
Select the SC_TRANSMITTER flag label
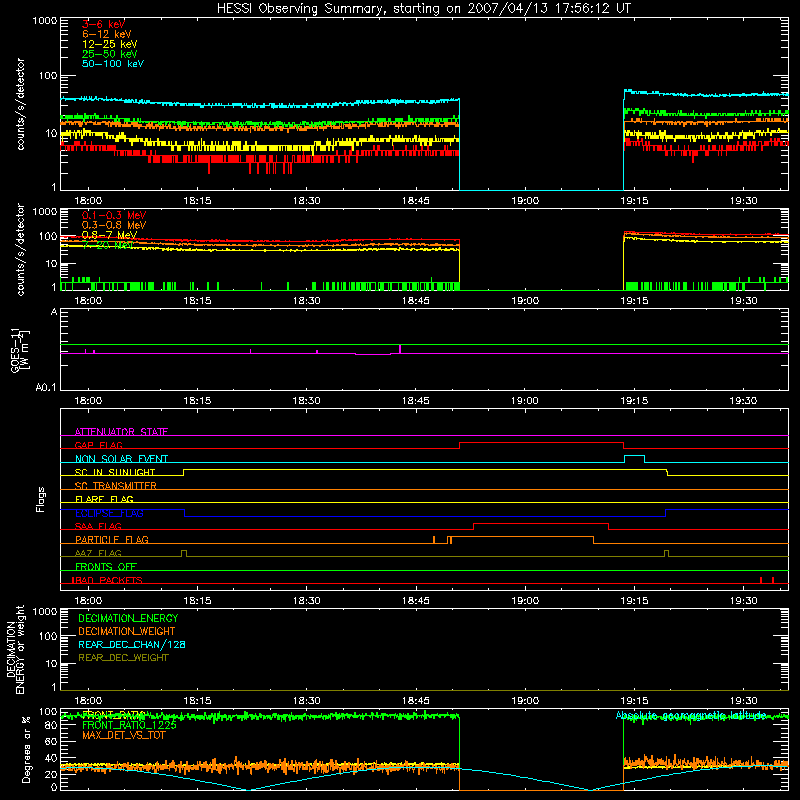point(115,485)
